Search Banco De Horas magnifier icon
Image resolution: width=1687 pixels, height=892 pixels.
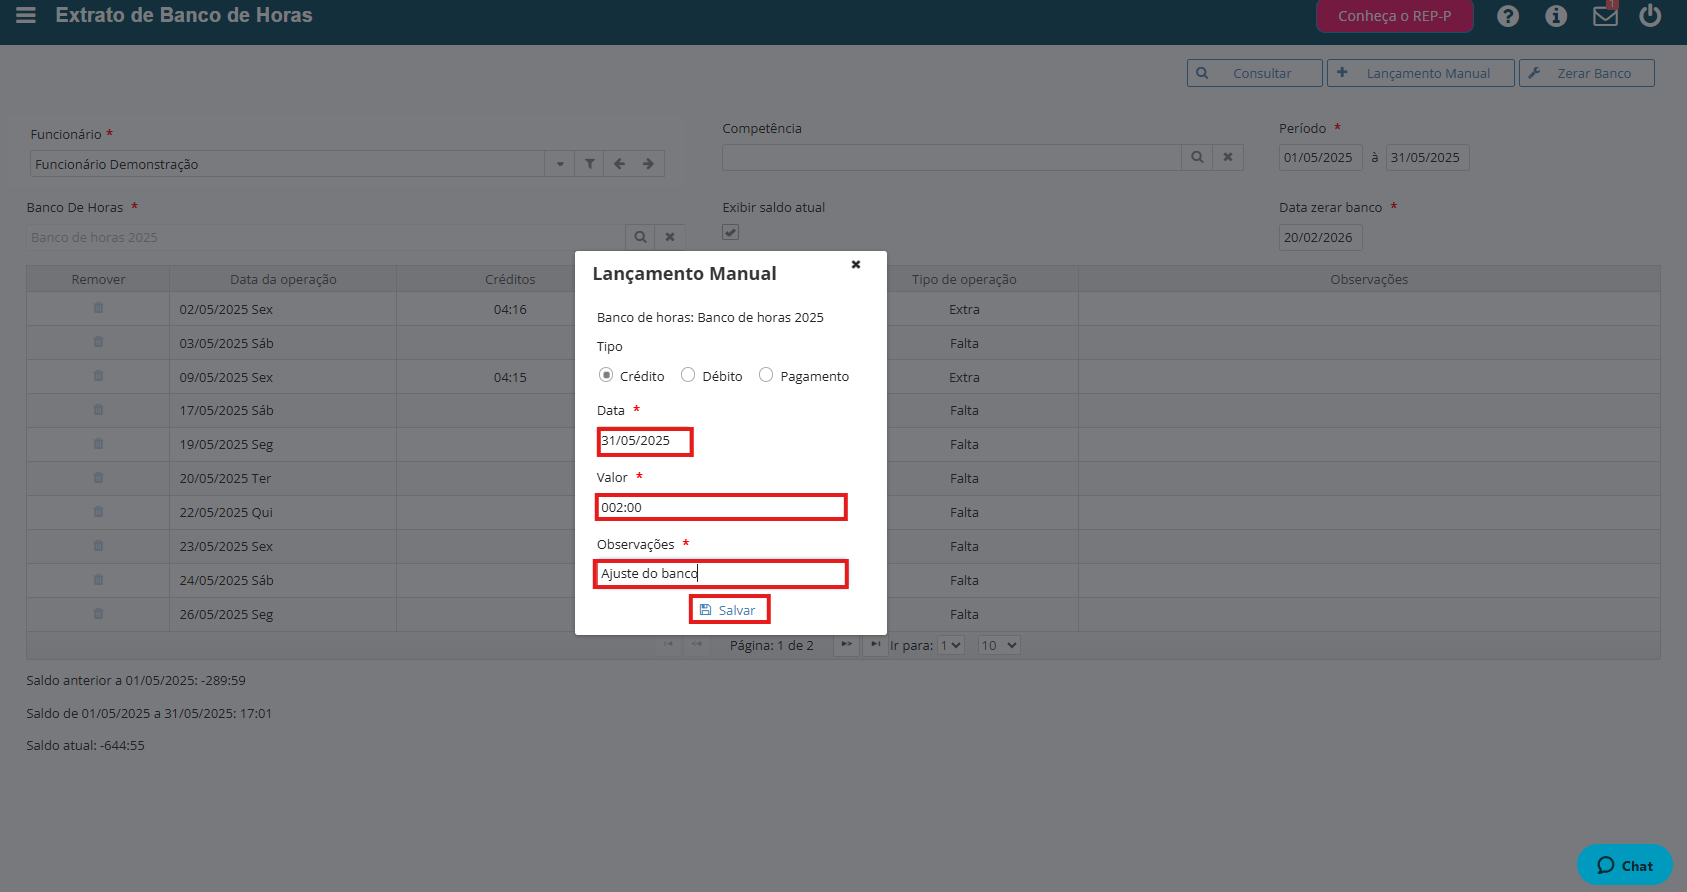coord(640,237)
